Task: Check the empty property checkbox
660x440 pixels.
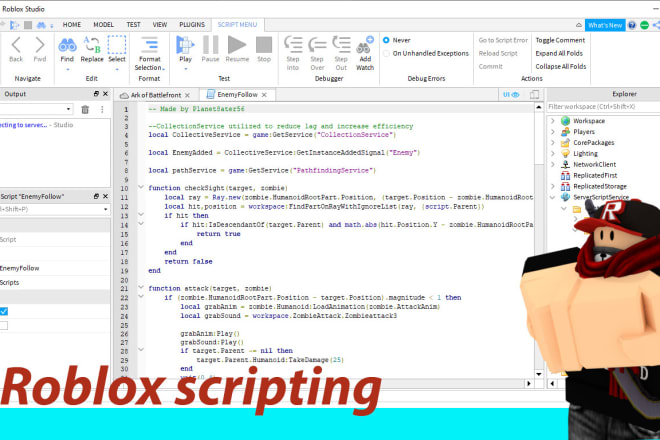Action: [x=3, y=325]
